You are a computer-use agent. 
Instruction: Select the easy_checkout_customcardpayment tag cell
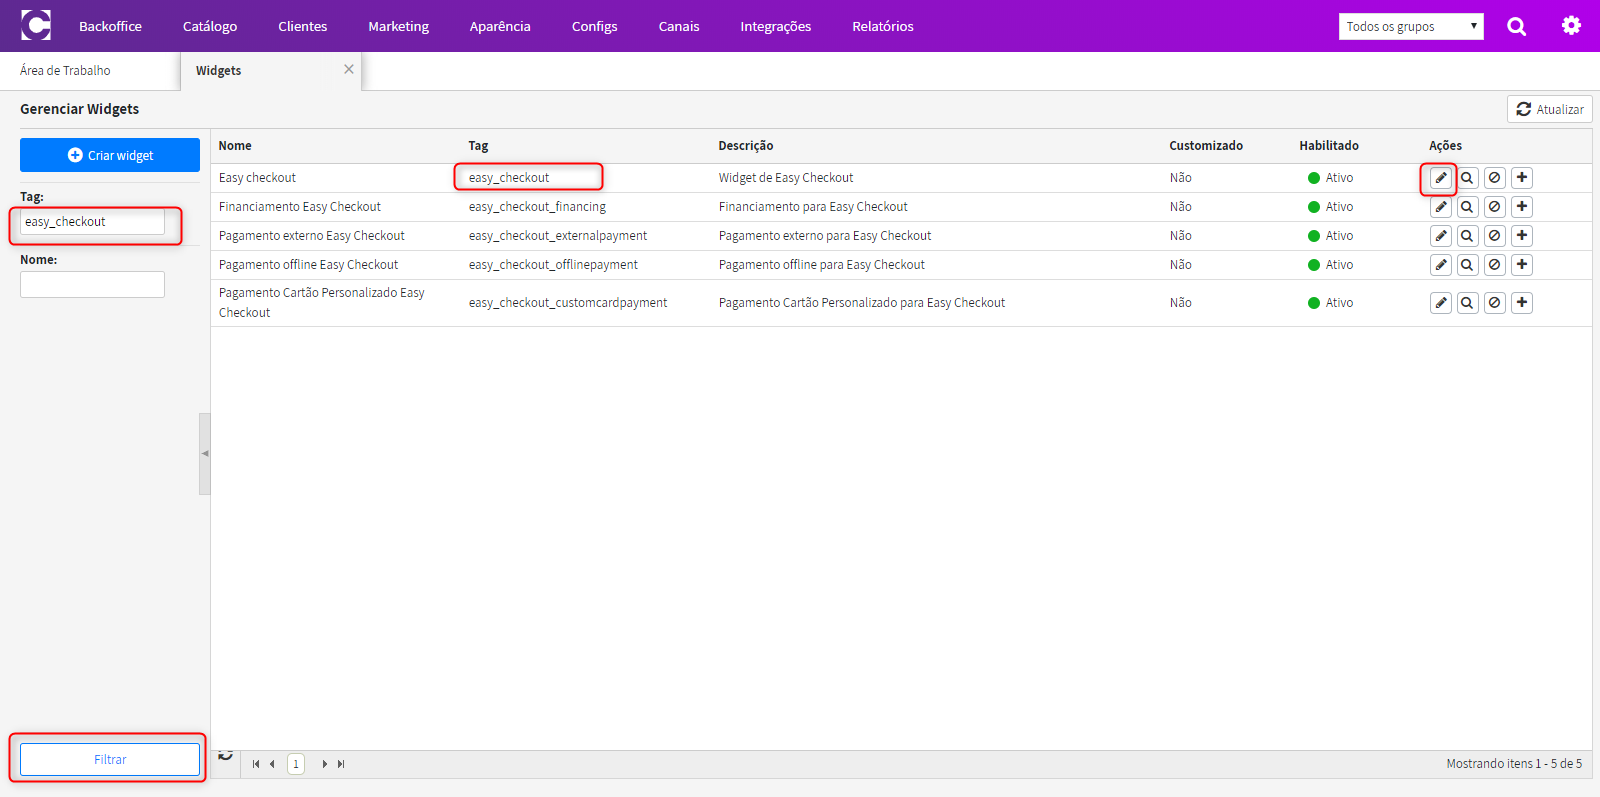568,303
